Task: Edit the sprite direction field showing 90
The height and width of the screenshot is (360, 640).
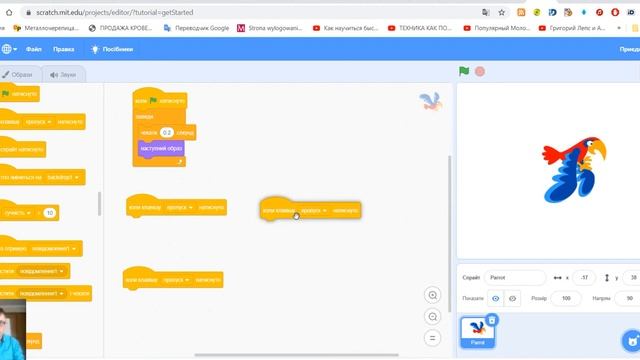Action: click(x=628, y=298)
